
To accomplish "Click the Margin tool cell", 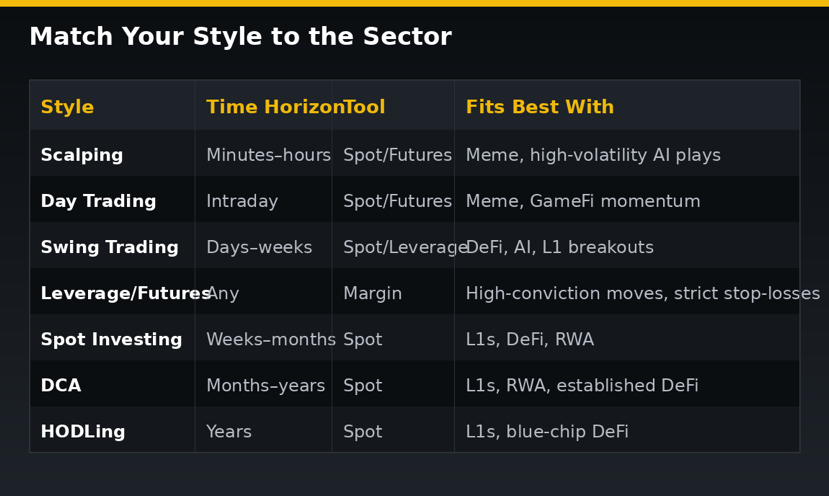I will 393,293.
